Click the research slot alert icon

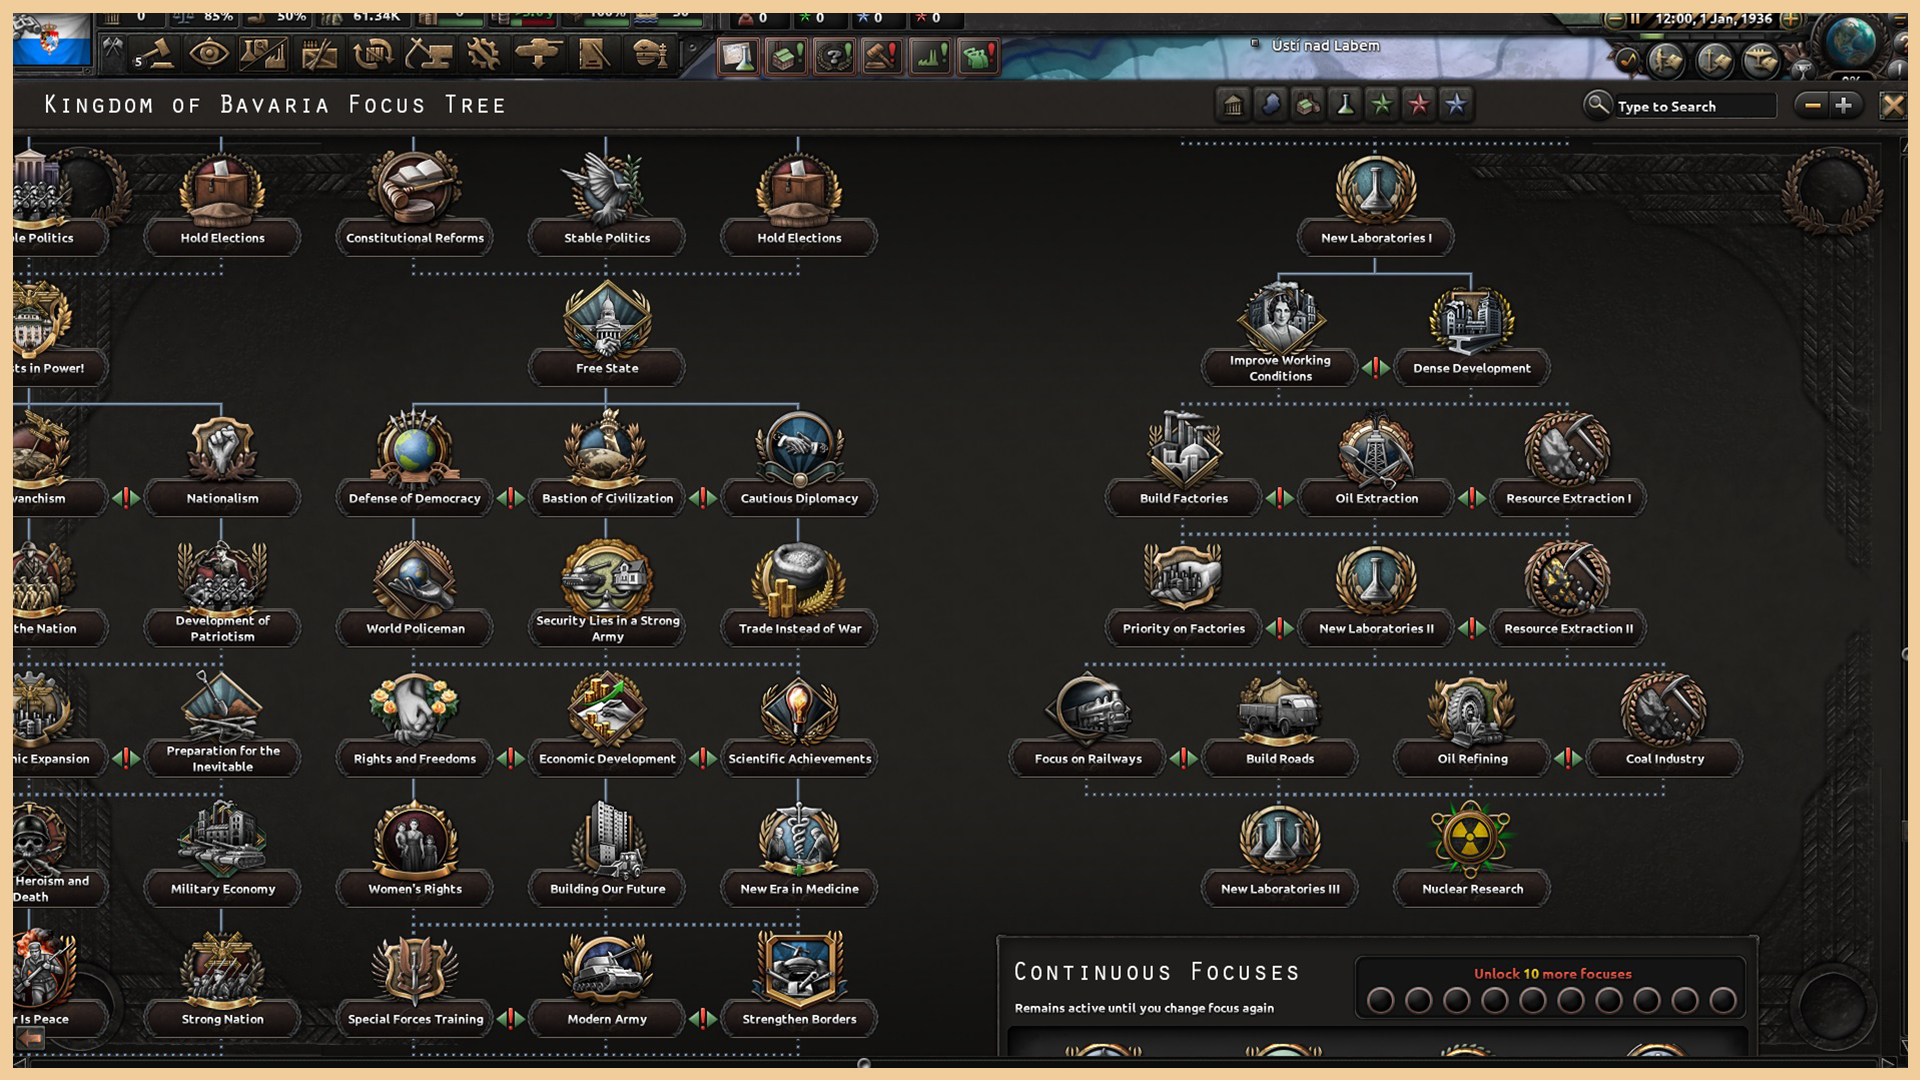coord(738,57)
